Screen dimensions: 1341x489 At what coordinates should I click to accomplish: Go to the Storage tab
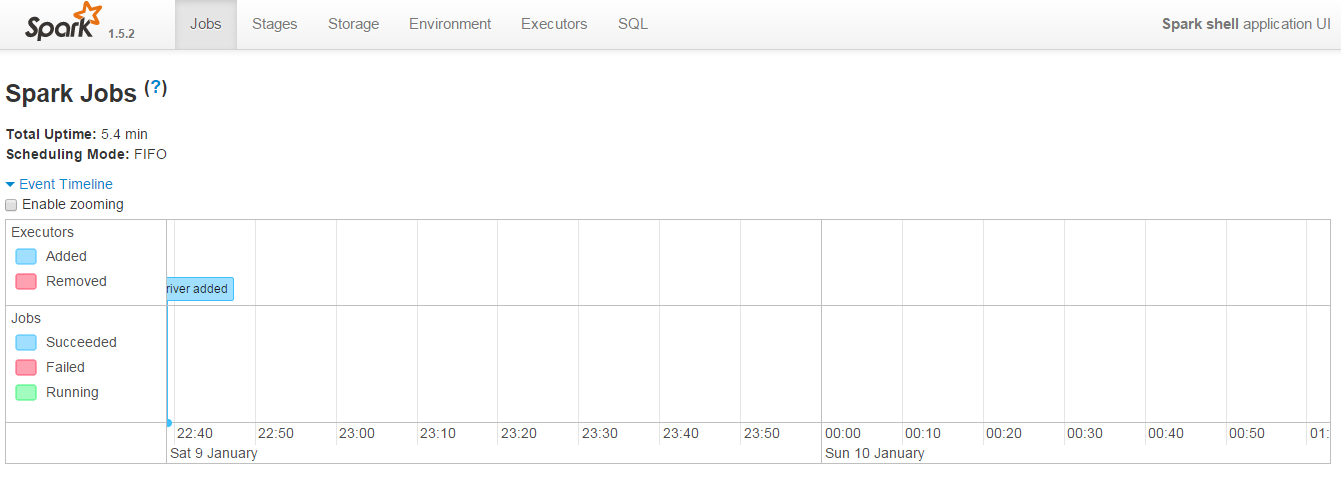[x=353, y=24]
